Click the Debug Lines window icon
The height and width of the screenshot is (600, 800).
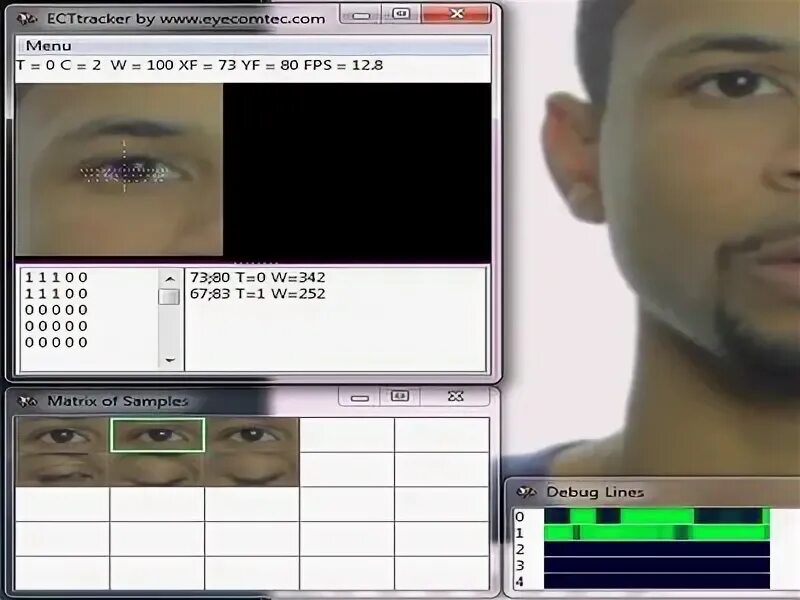526,492
